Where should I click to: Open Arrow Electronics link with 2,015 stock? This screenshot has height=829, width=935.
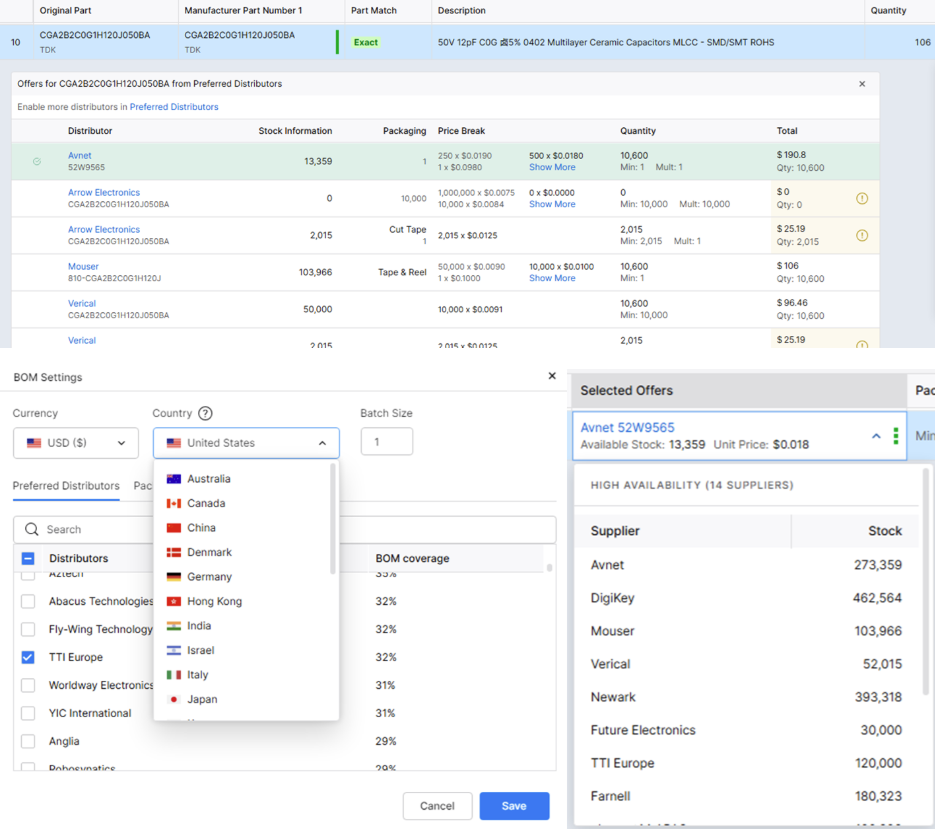(104, 230)
